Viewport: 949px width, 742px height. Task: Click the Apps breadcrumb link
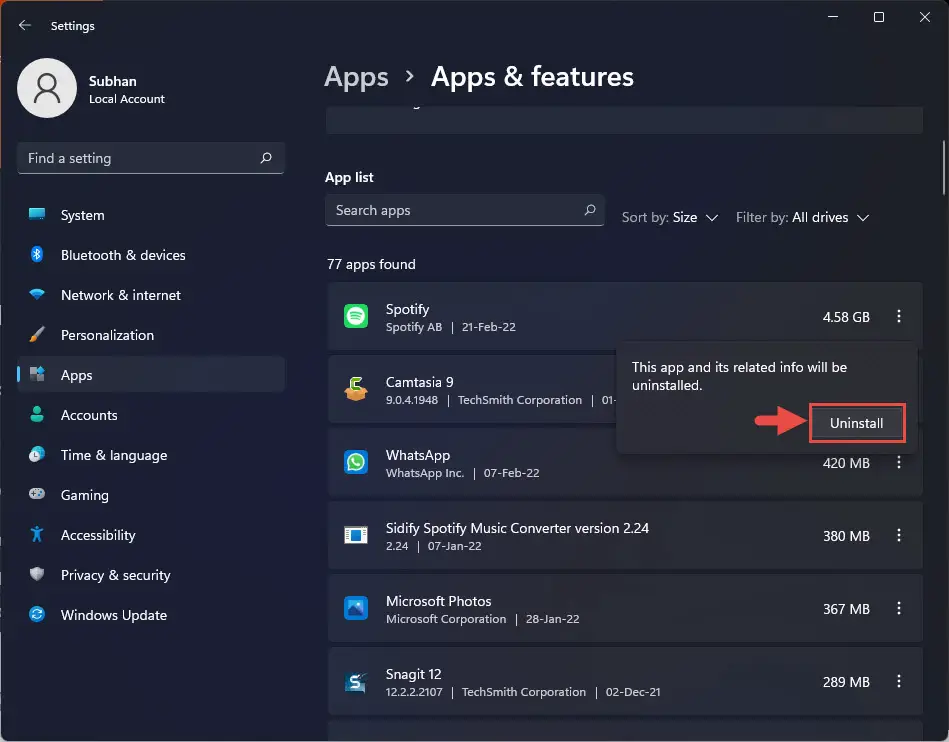coord(356,77)
